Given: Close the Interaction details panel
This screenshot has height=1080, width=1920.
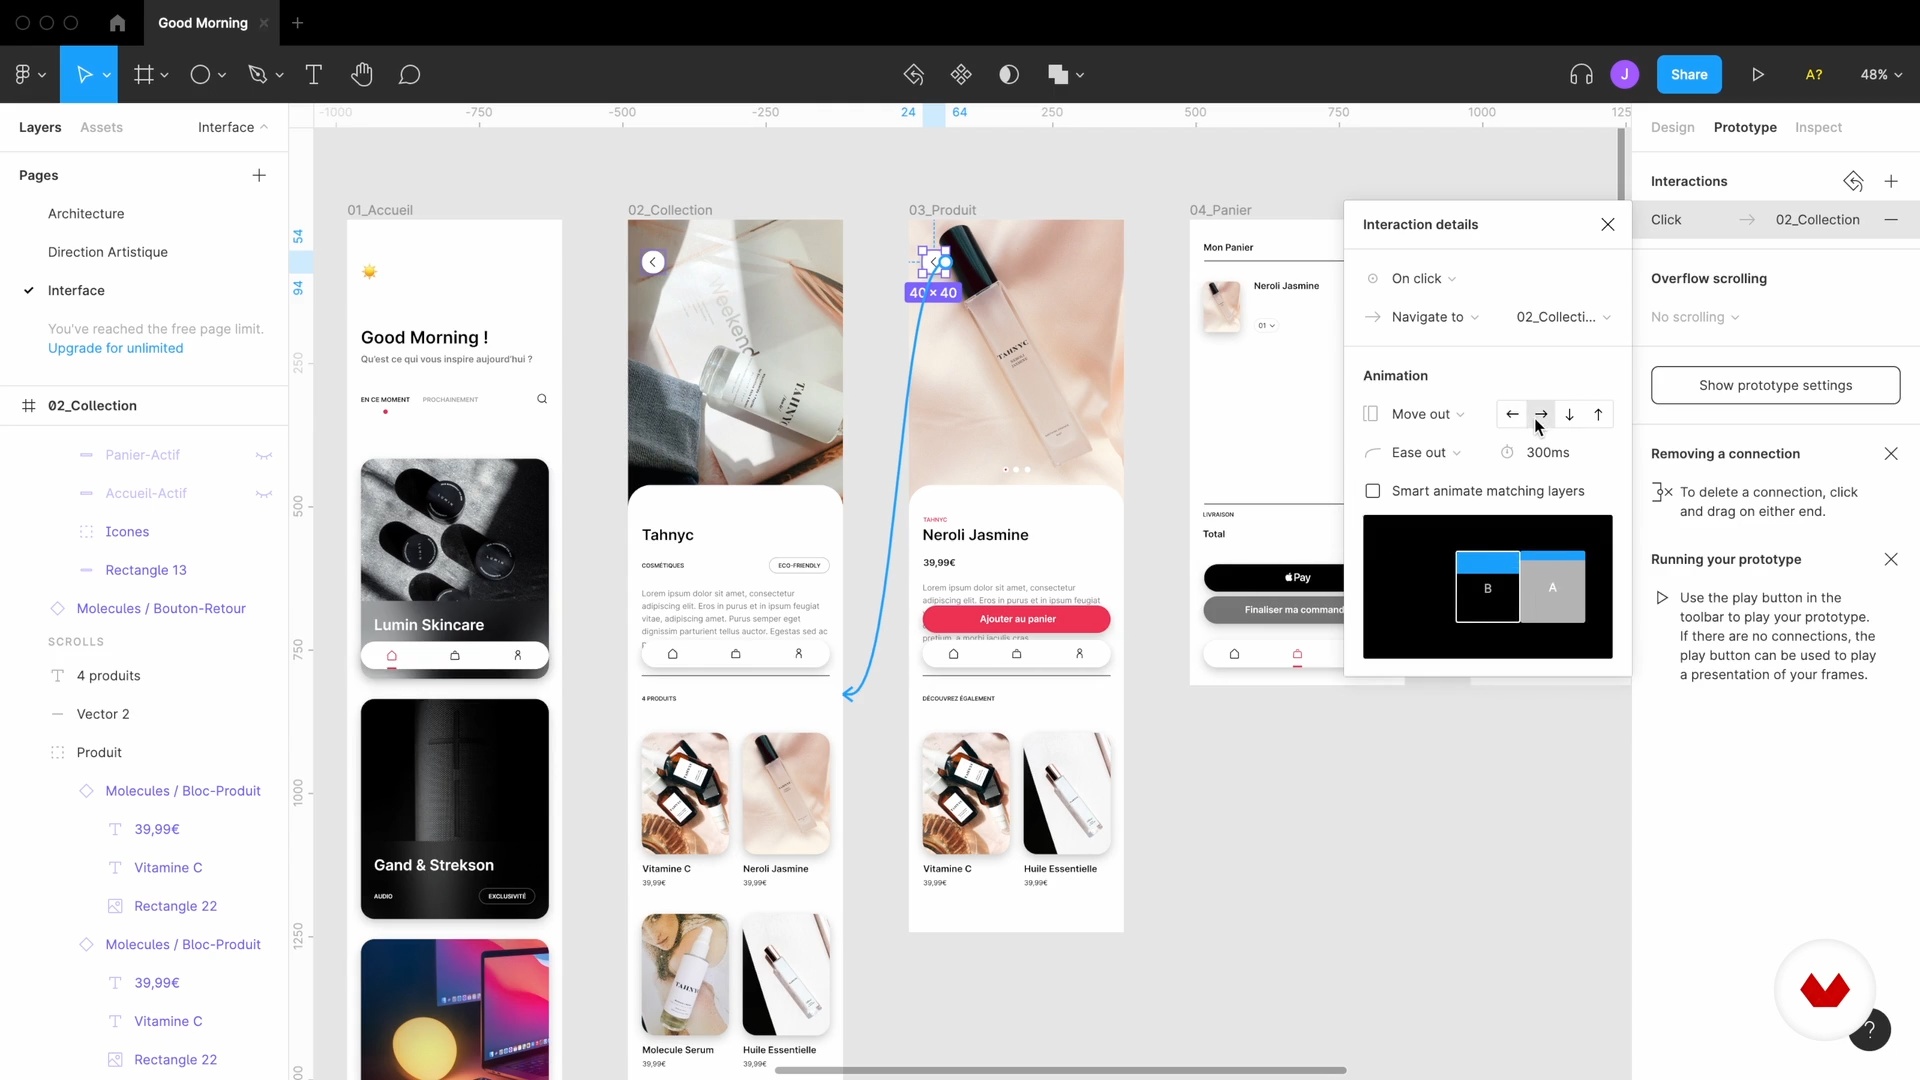Looking at the screenshot, I should tap(1608, 224).
